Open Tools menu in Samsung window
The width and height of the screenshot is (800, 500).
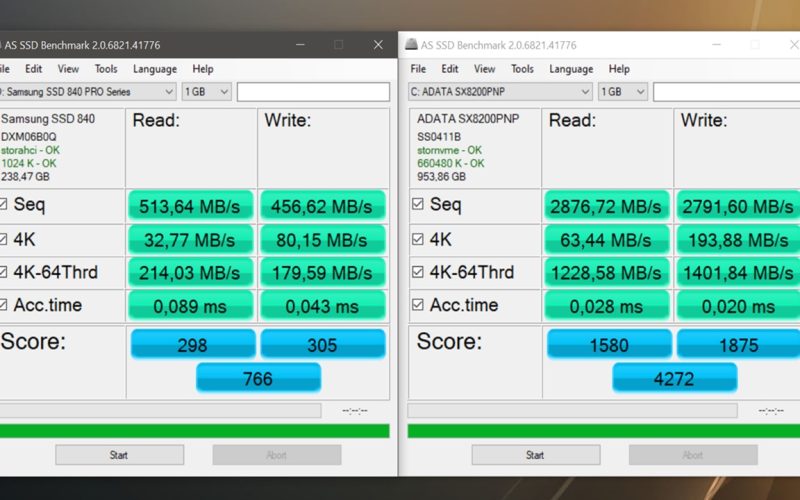(106, 69)
